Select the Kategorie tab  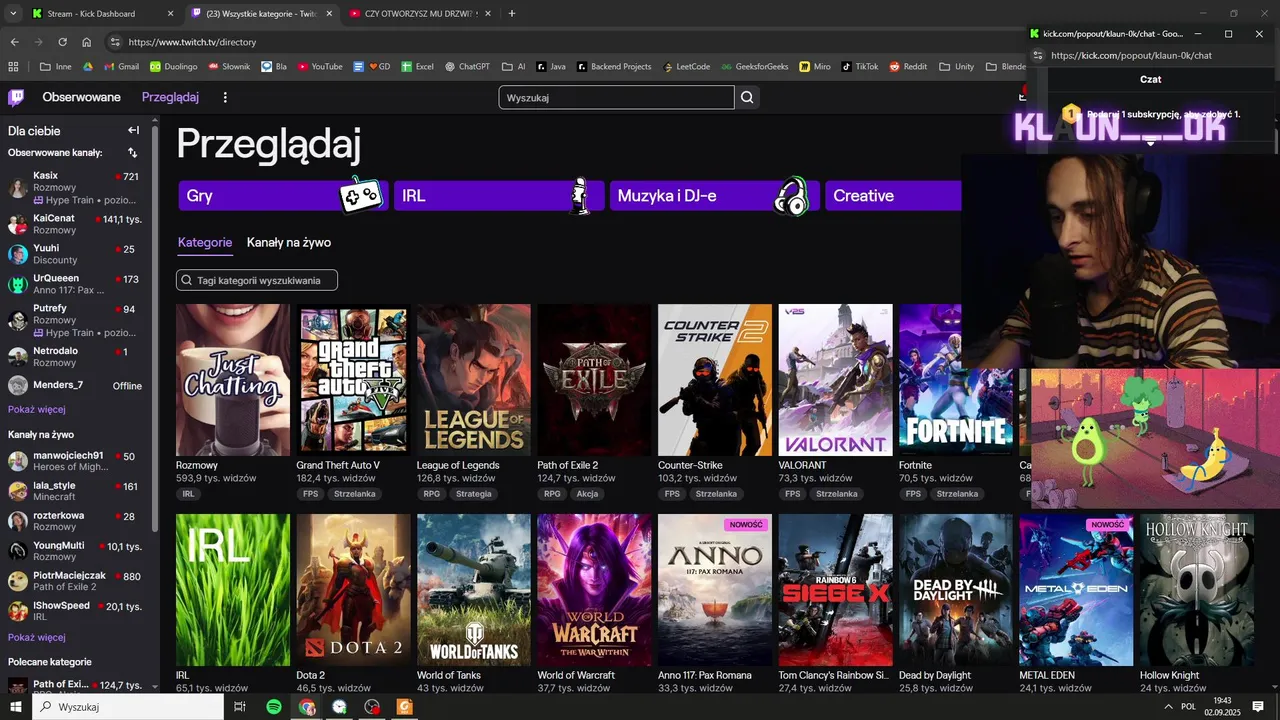click(205, 242)
